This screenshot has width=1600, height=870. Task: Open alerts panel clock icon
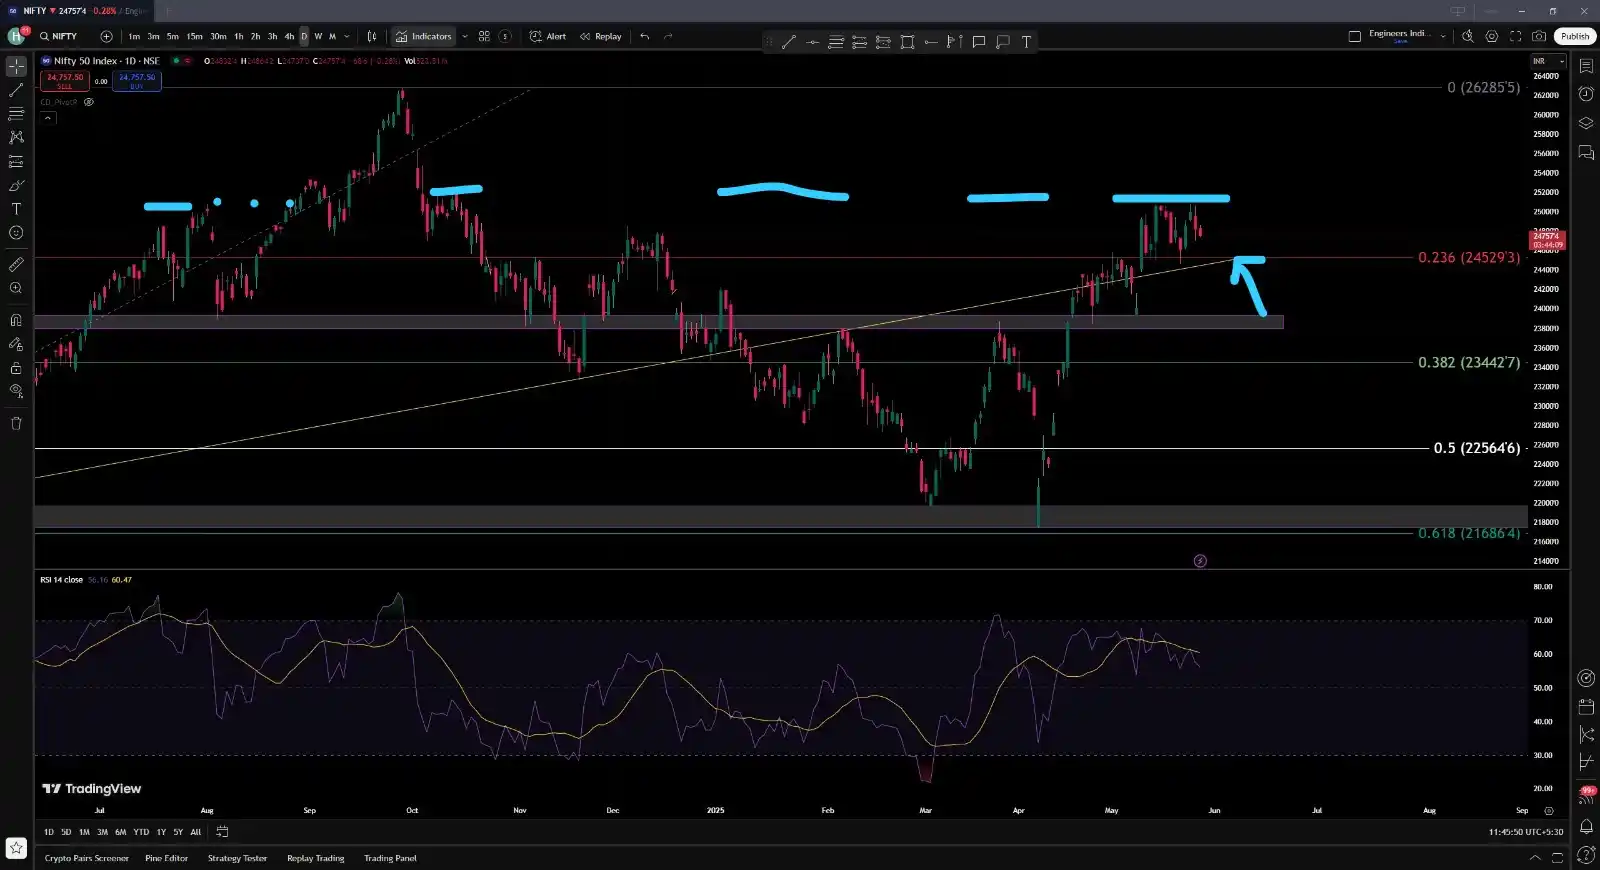(1586, 94)
